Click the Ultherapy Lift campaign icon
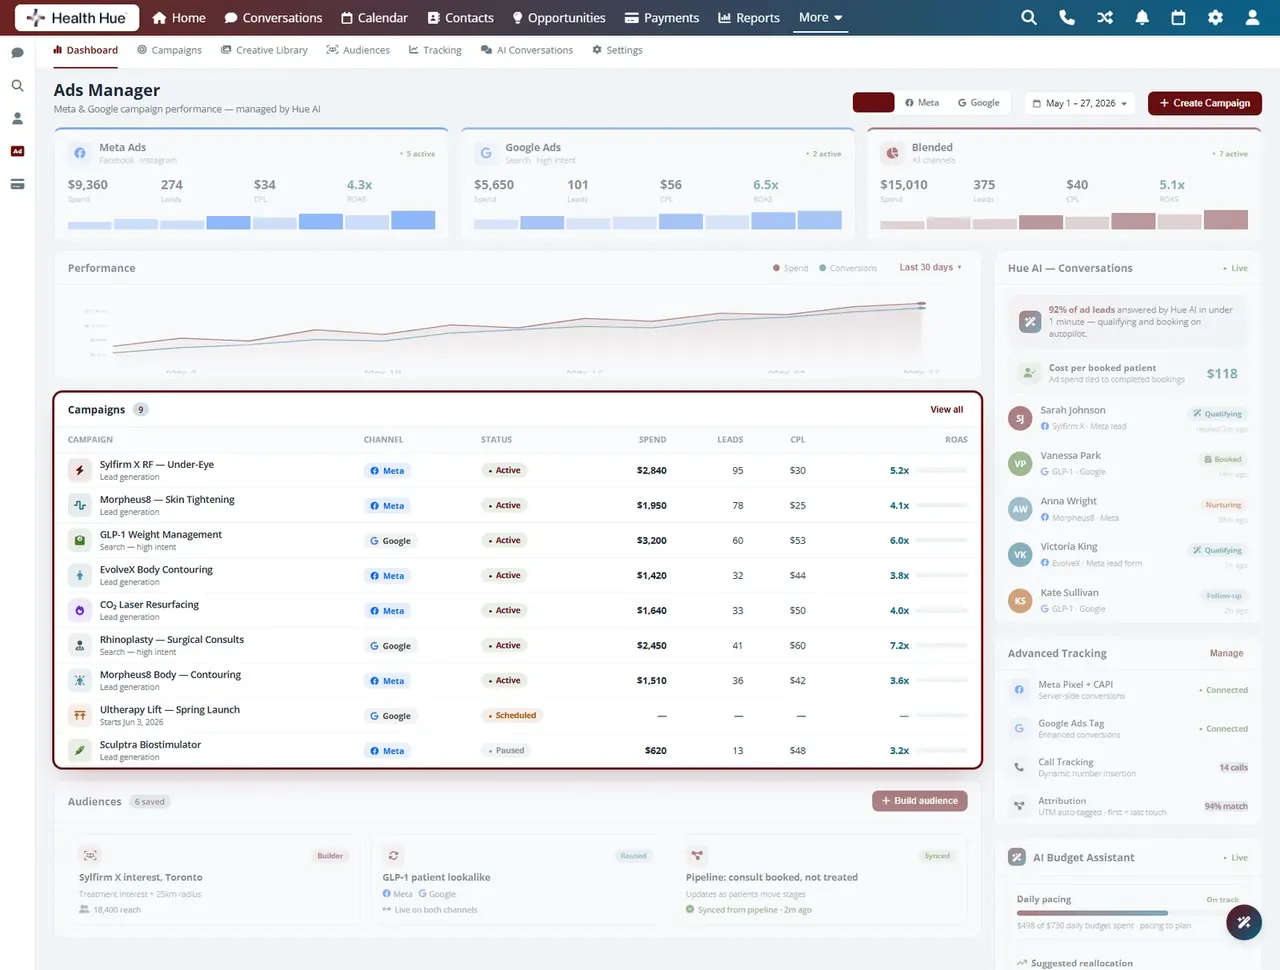The height and width of the screenshot is (970, 1280). [x=80, y=715]
